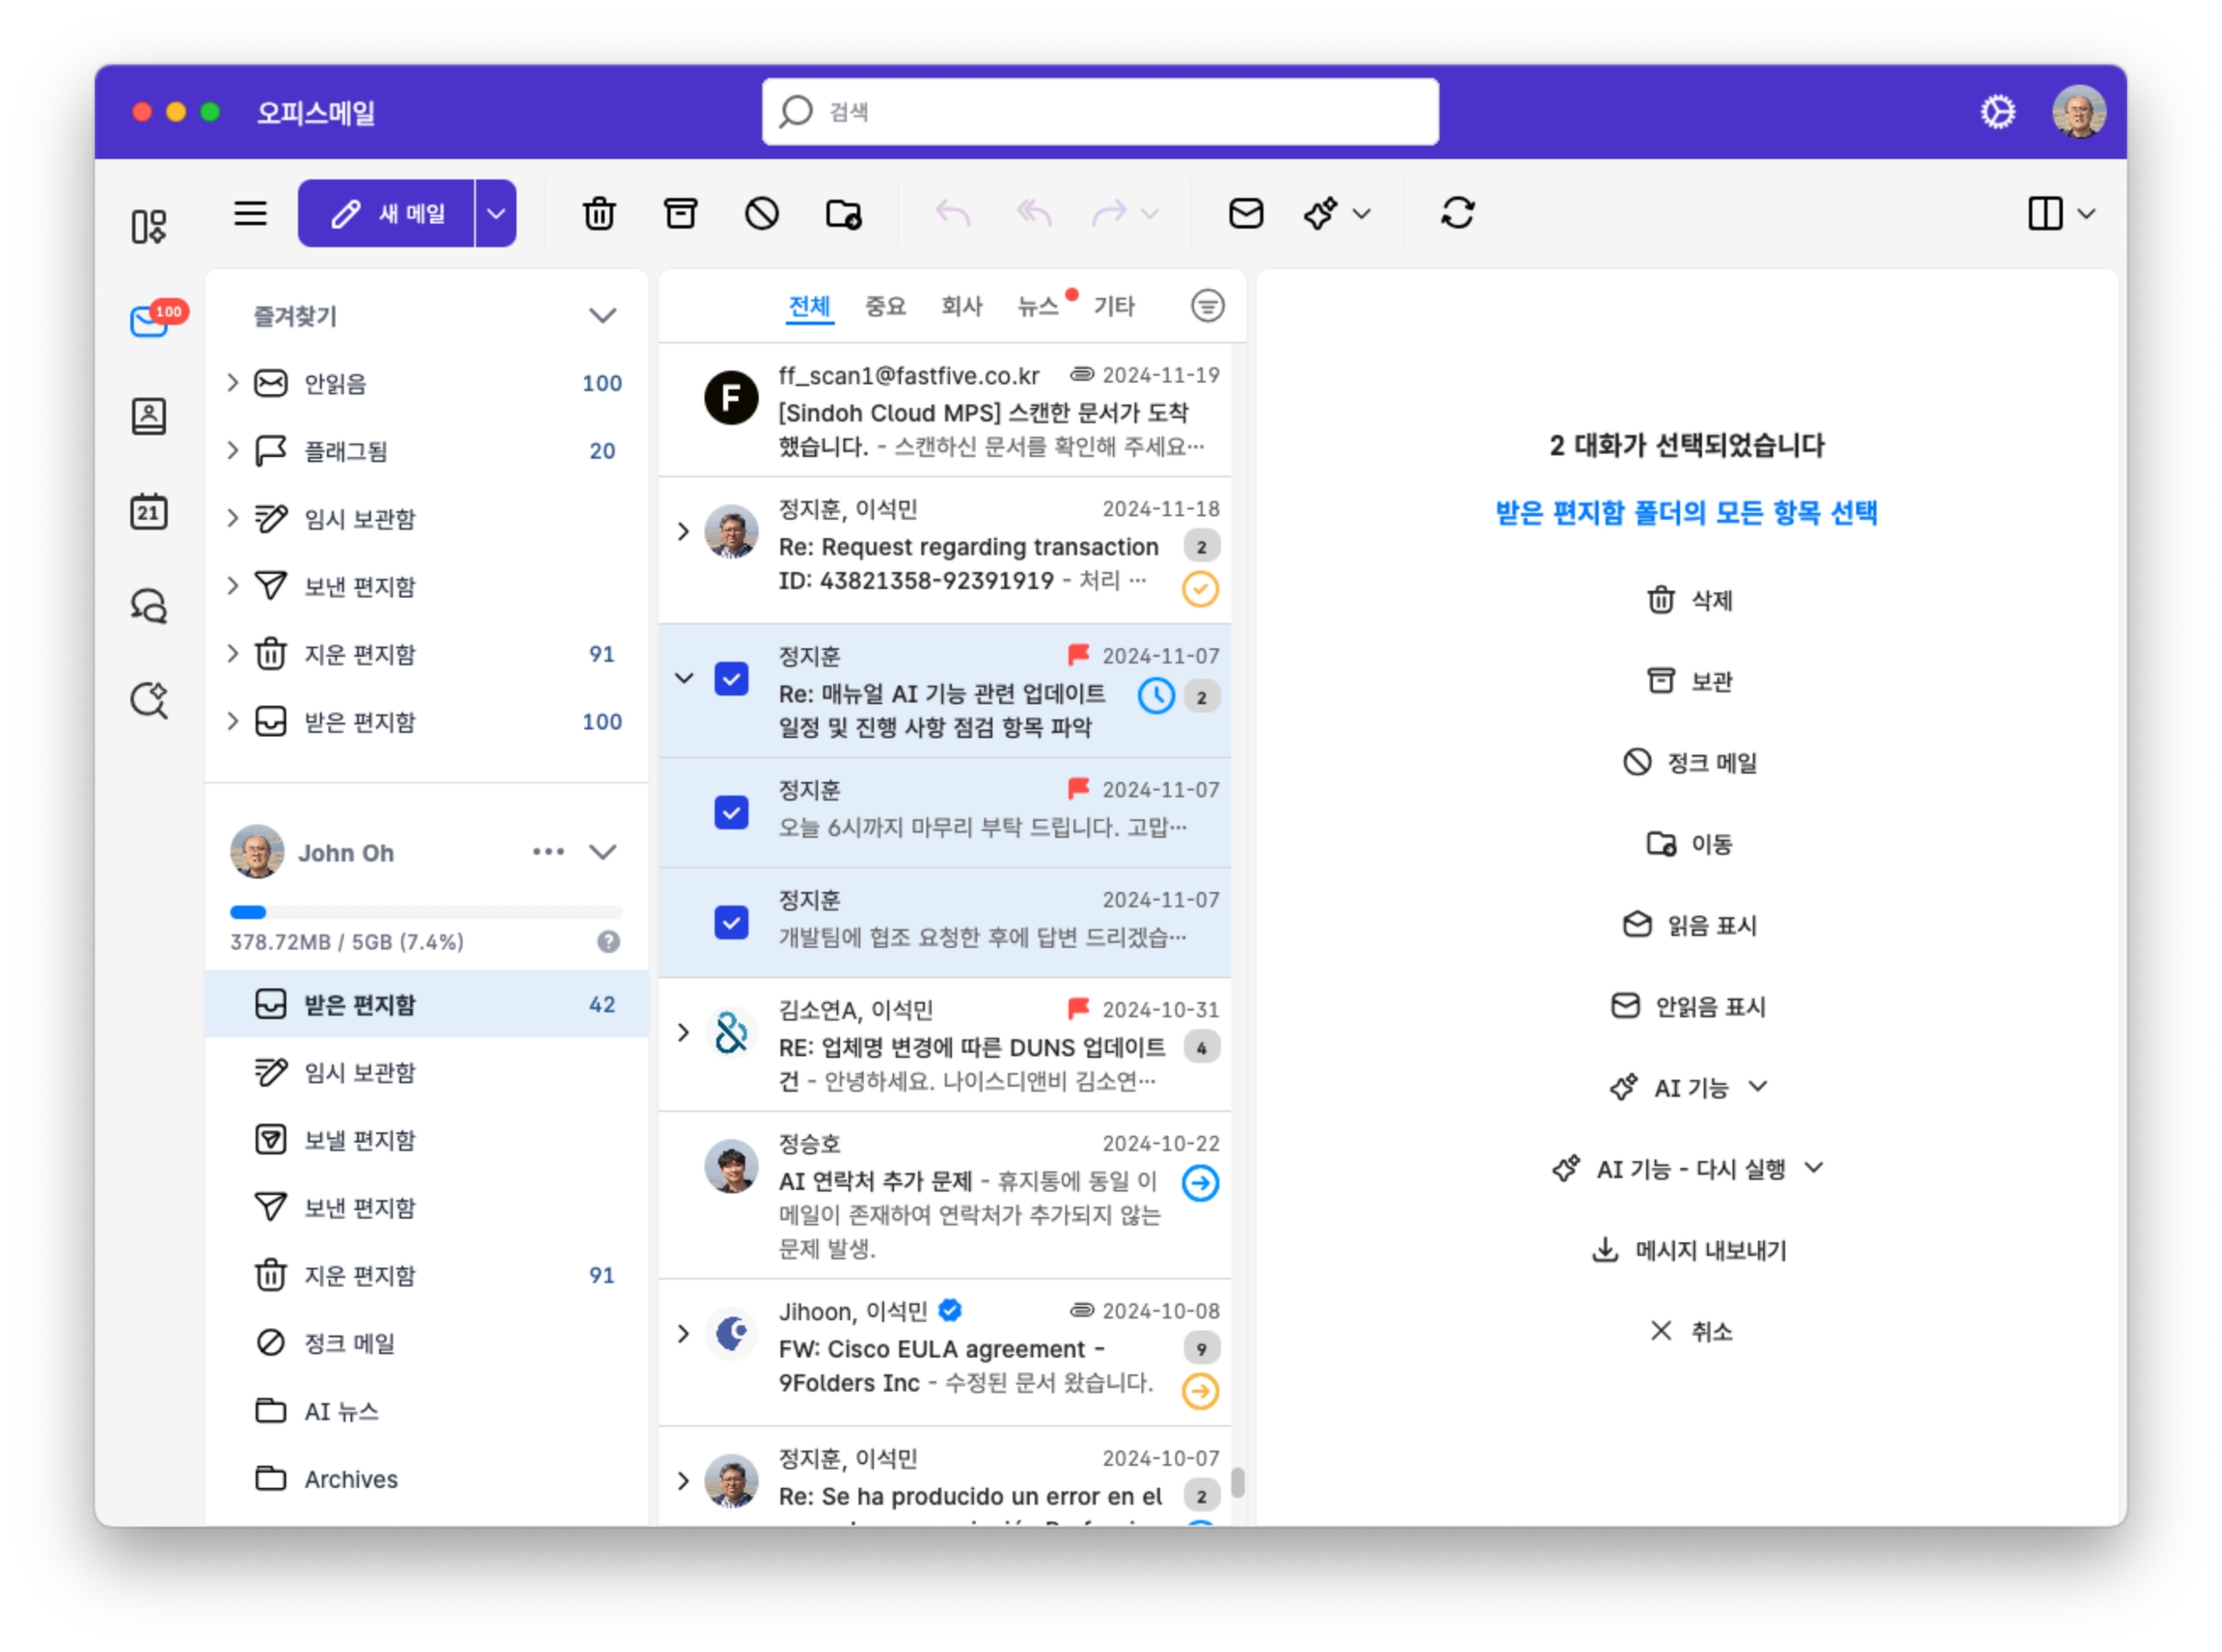The height and width of the screenshot is (1652, 2222).
Task: Click the move-to-folder icon in toolbar
Action: point(843,213)
